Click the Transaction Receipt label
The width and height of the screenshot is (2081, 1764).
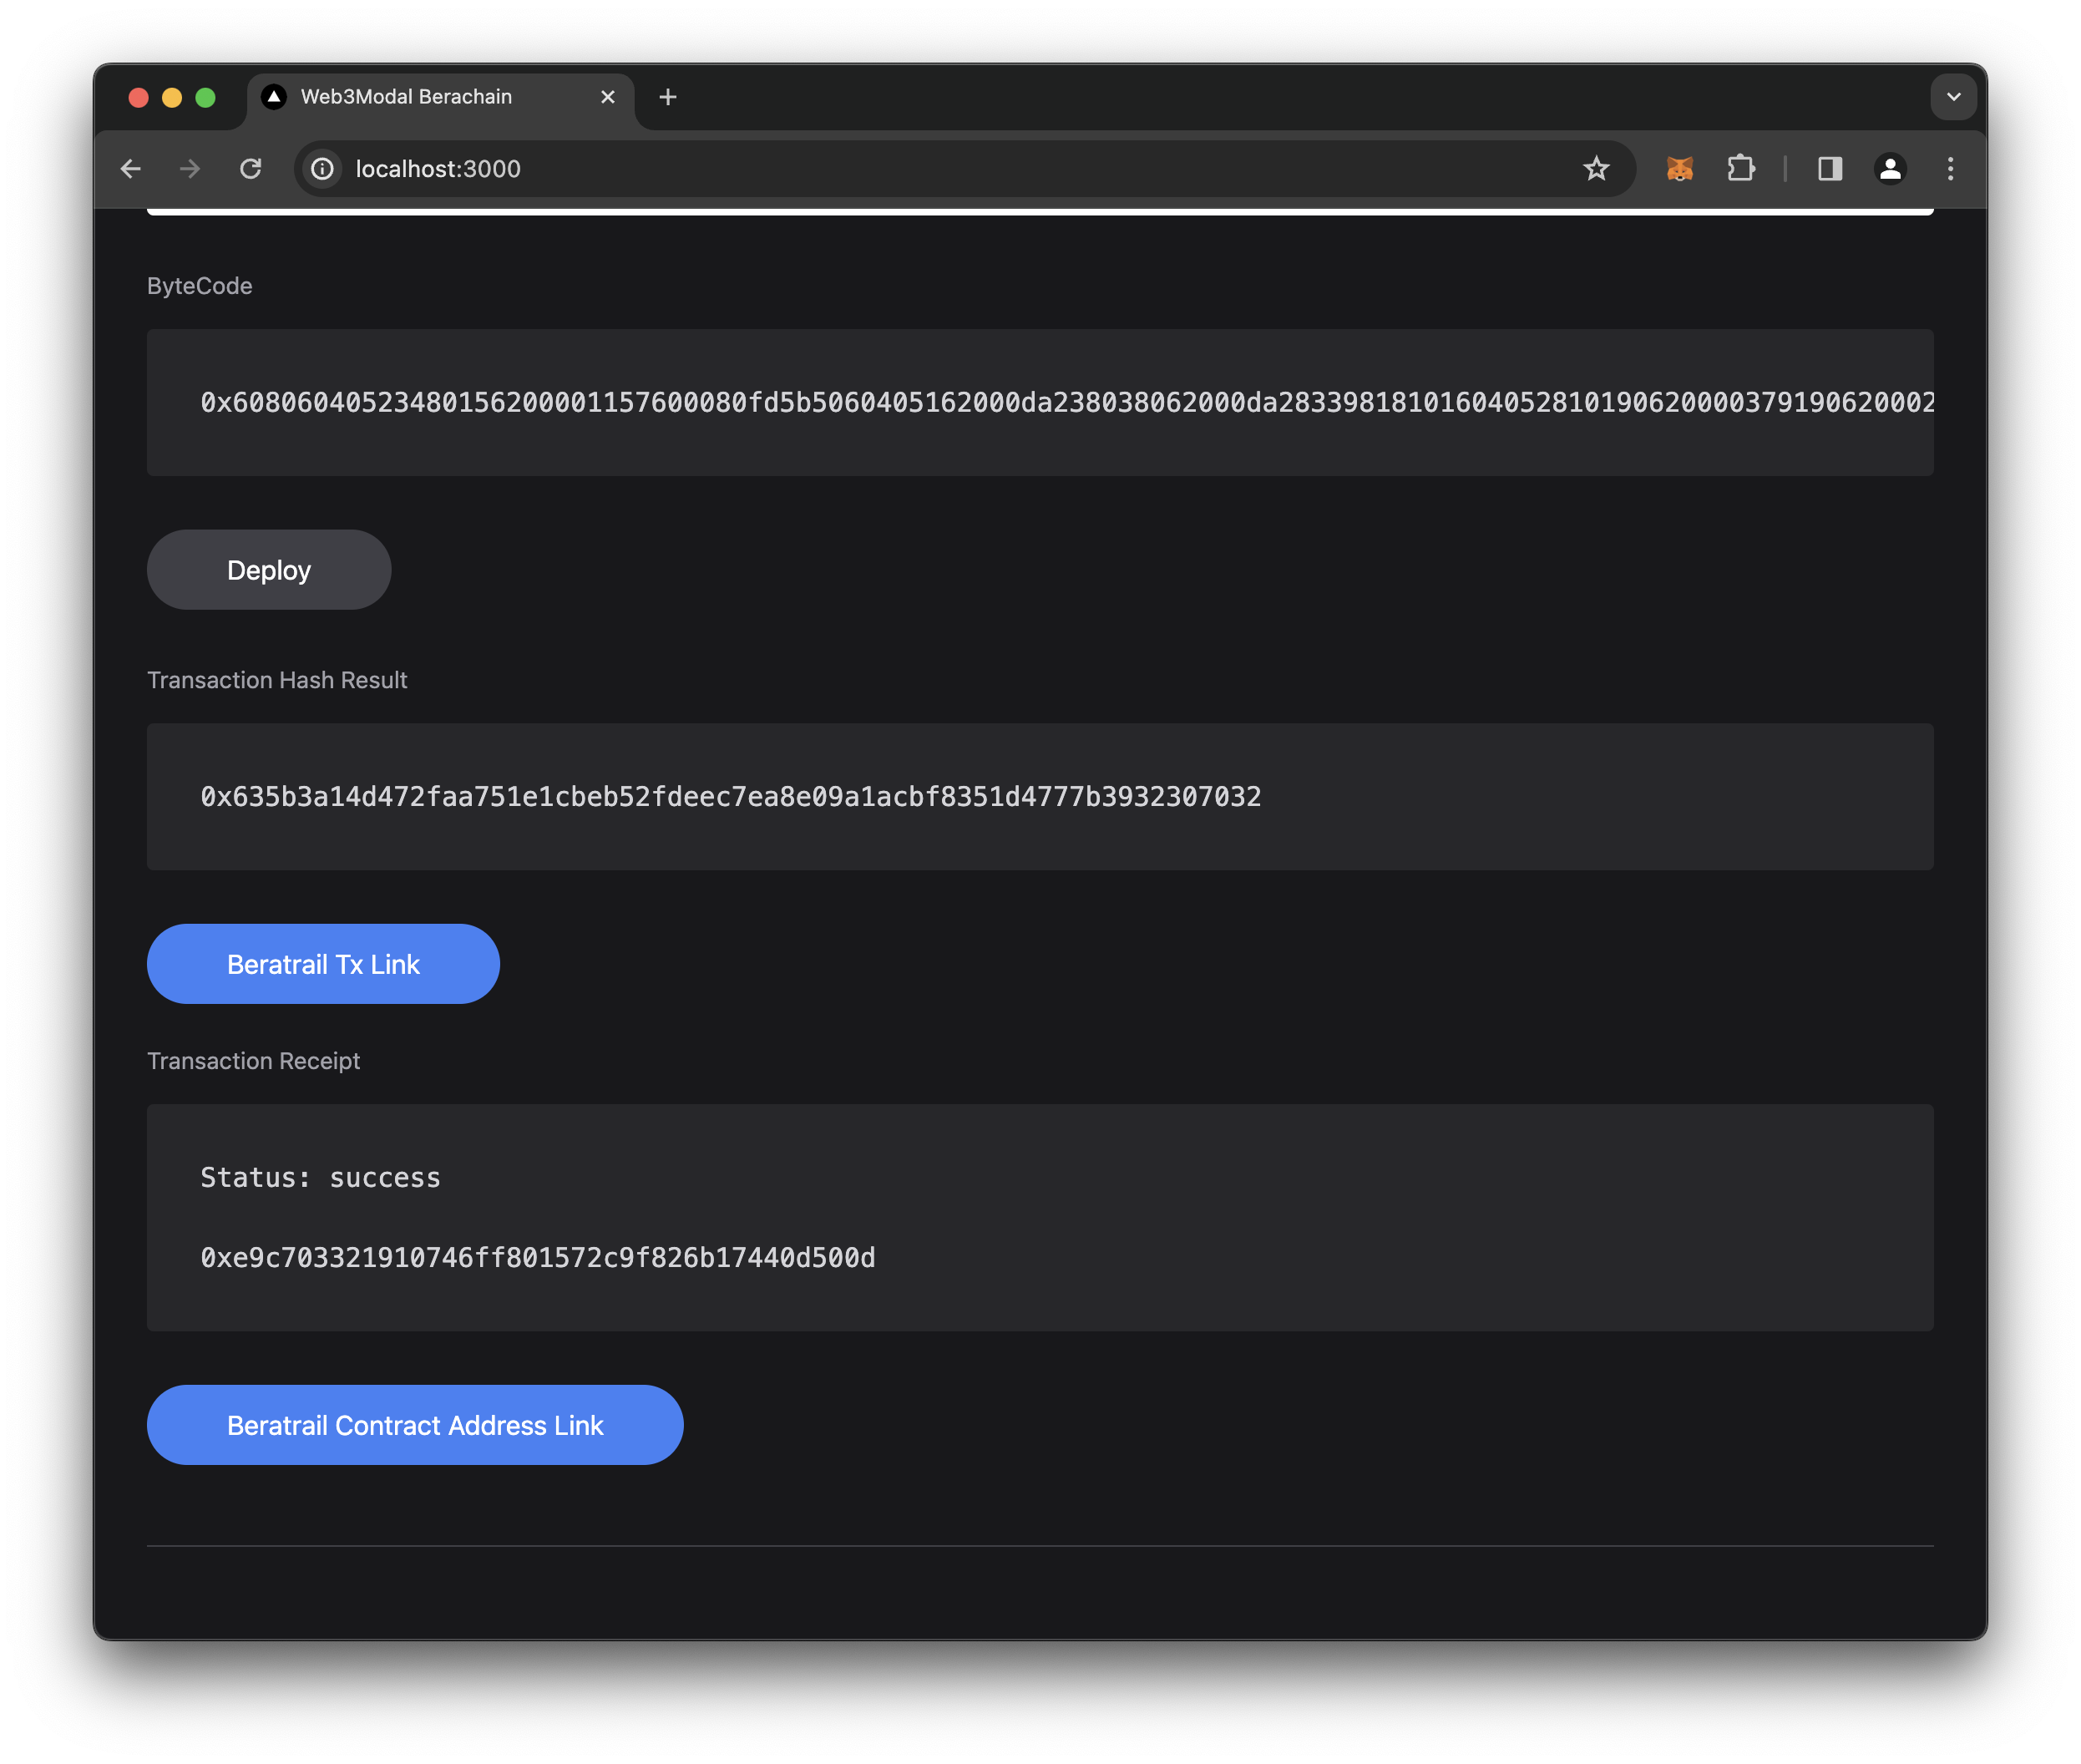pyautogui.click(x=253, y=1061)
